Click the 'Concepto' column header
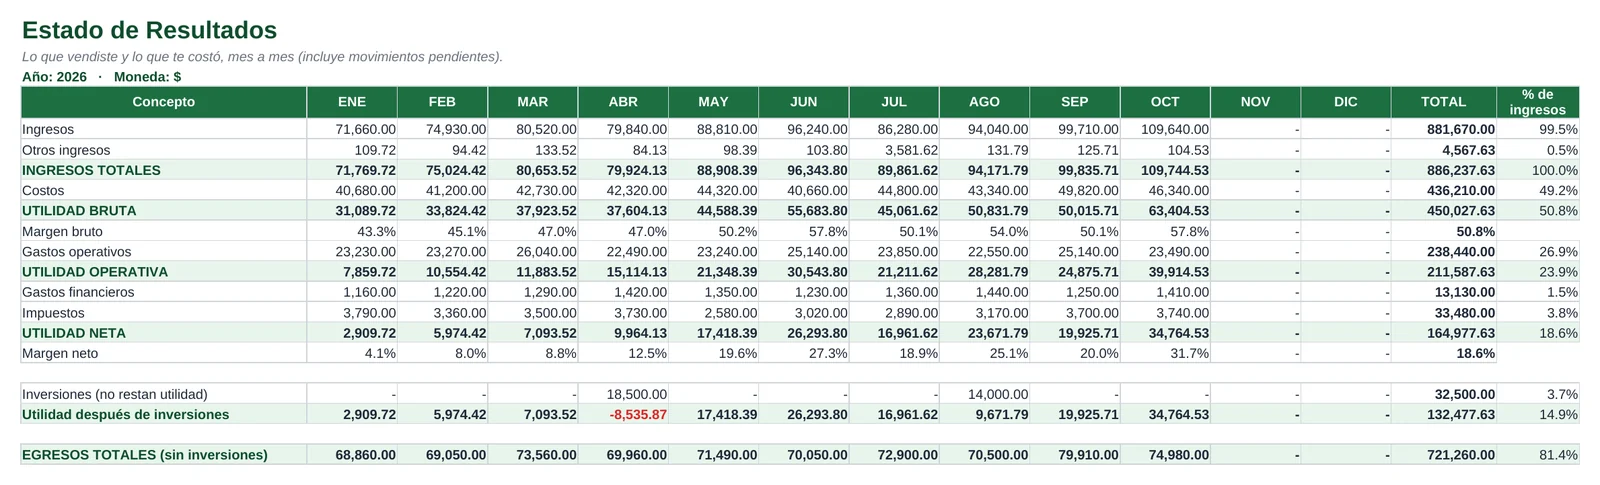 pyautogui.click(x=164, y=102)
